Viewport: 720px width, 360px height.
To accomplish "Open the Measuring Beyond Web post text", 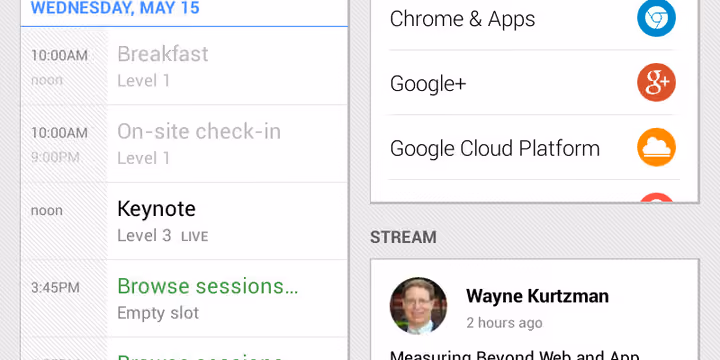I will click(514, 355).
